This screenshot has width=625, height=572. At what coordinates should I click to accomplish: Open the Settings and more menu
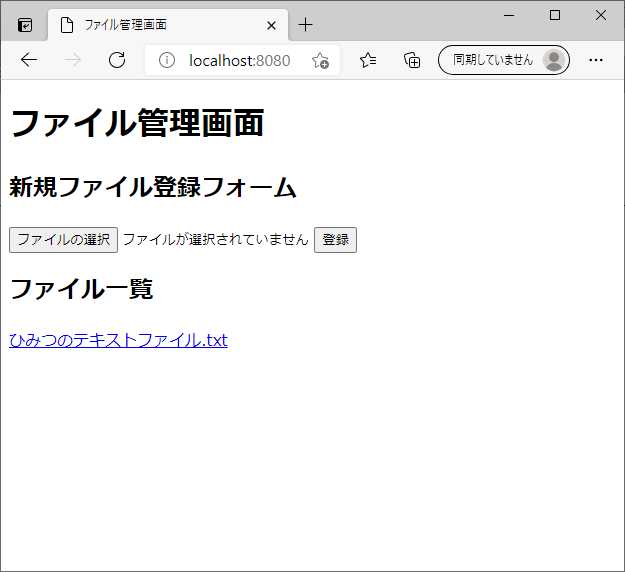pos(596,60)
